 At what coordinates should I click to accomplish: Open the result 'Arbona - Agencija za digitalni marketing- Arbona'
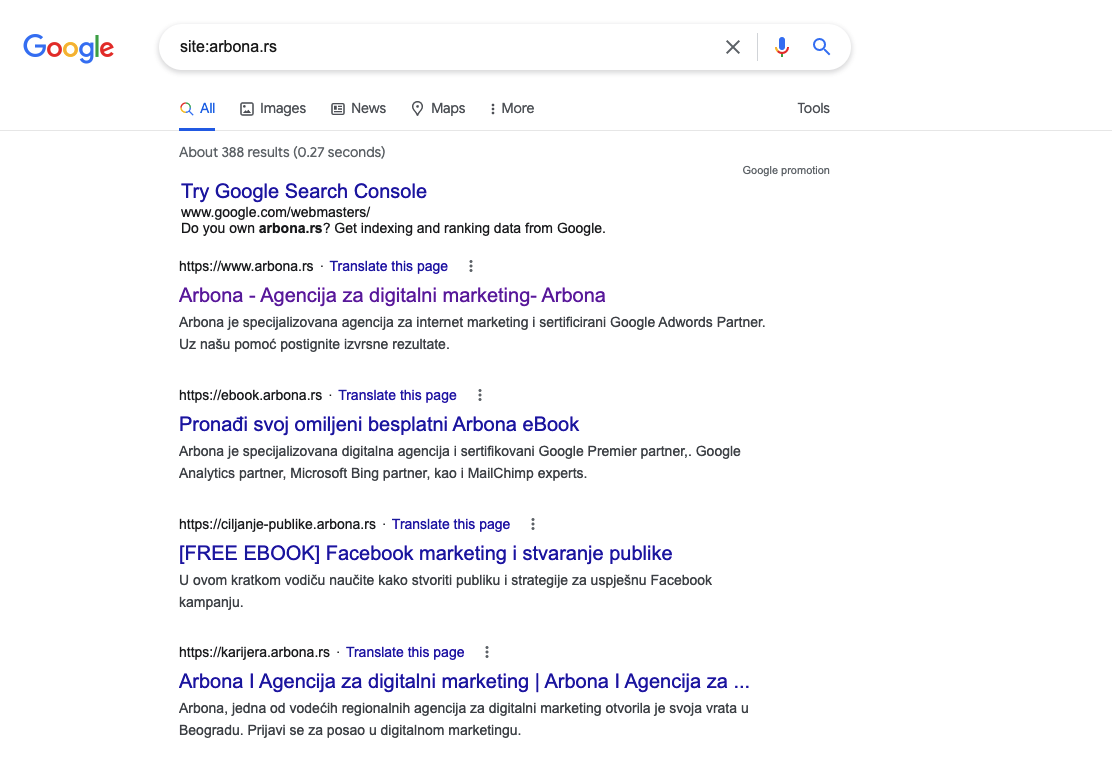(392, 295)
